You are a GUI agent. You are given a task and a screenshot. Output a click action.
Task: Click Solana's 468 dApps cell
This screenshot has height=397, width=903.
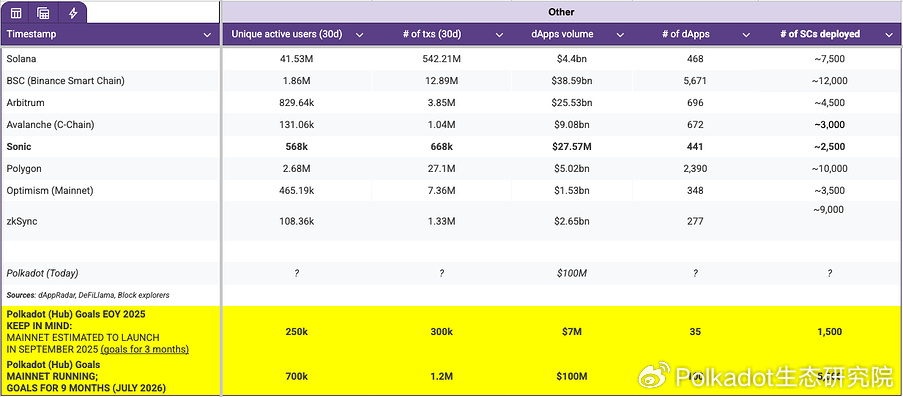[695, 59]
